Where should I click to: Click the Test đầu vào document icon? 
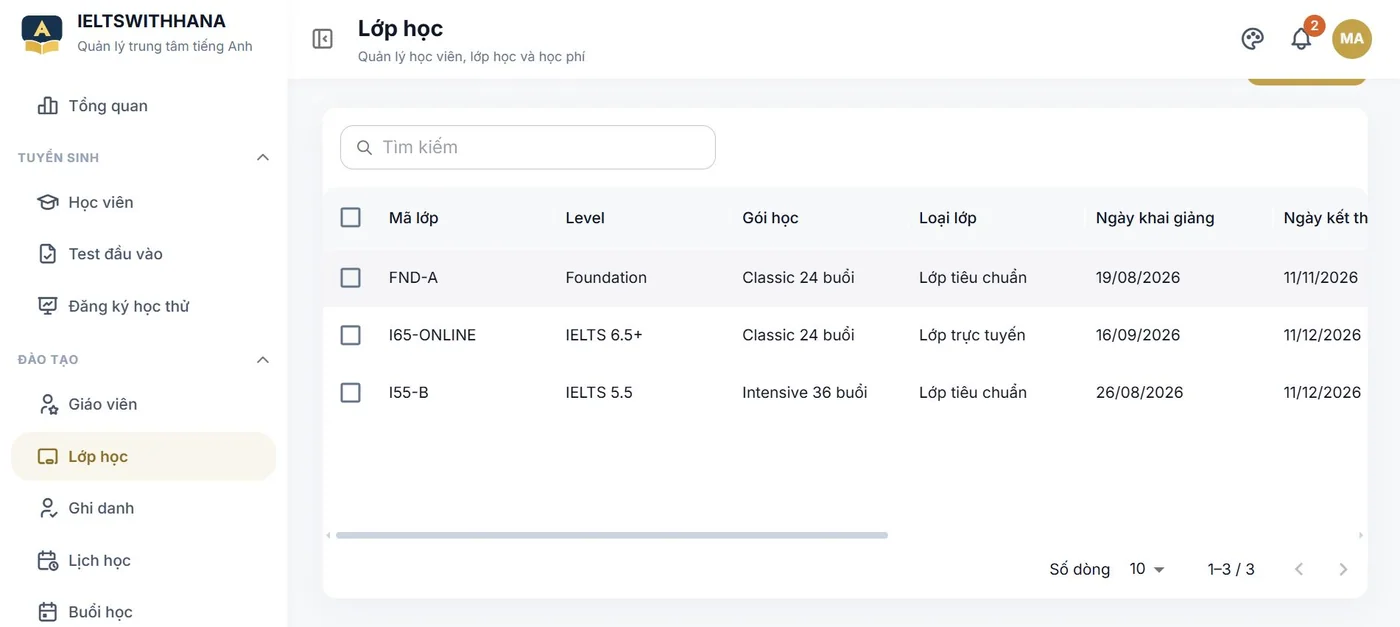click(x=47, y=254)
